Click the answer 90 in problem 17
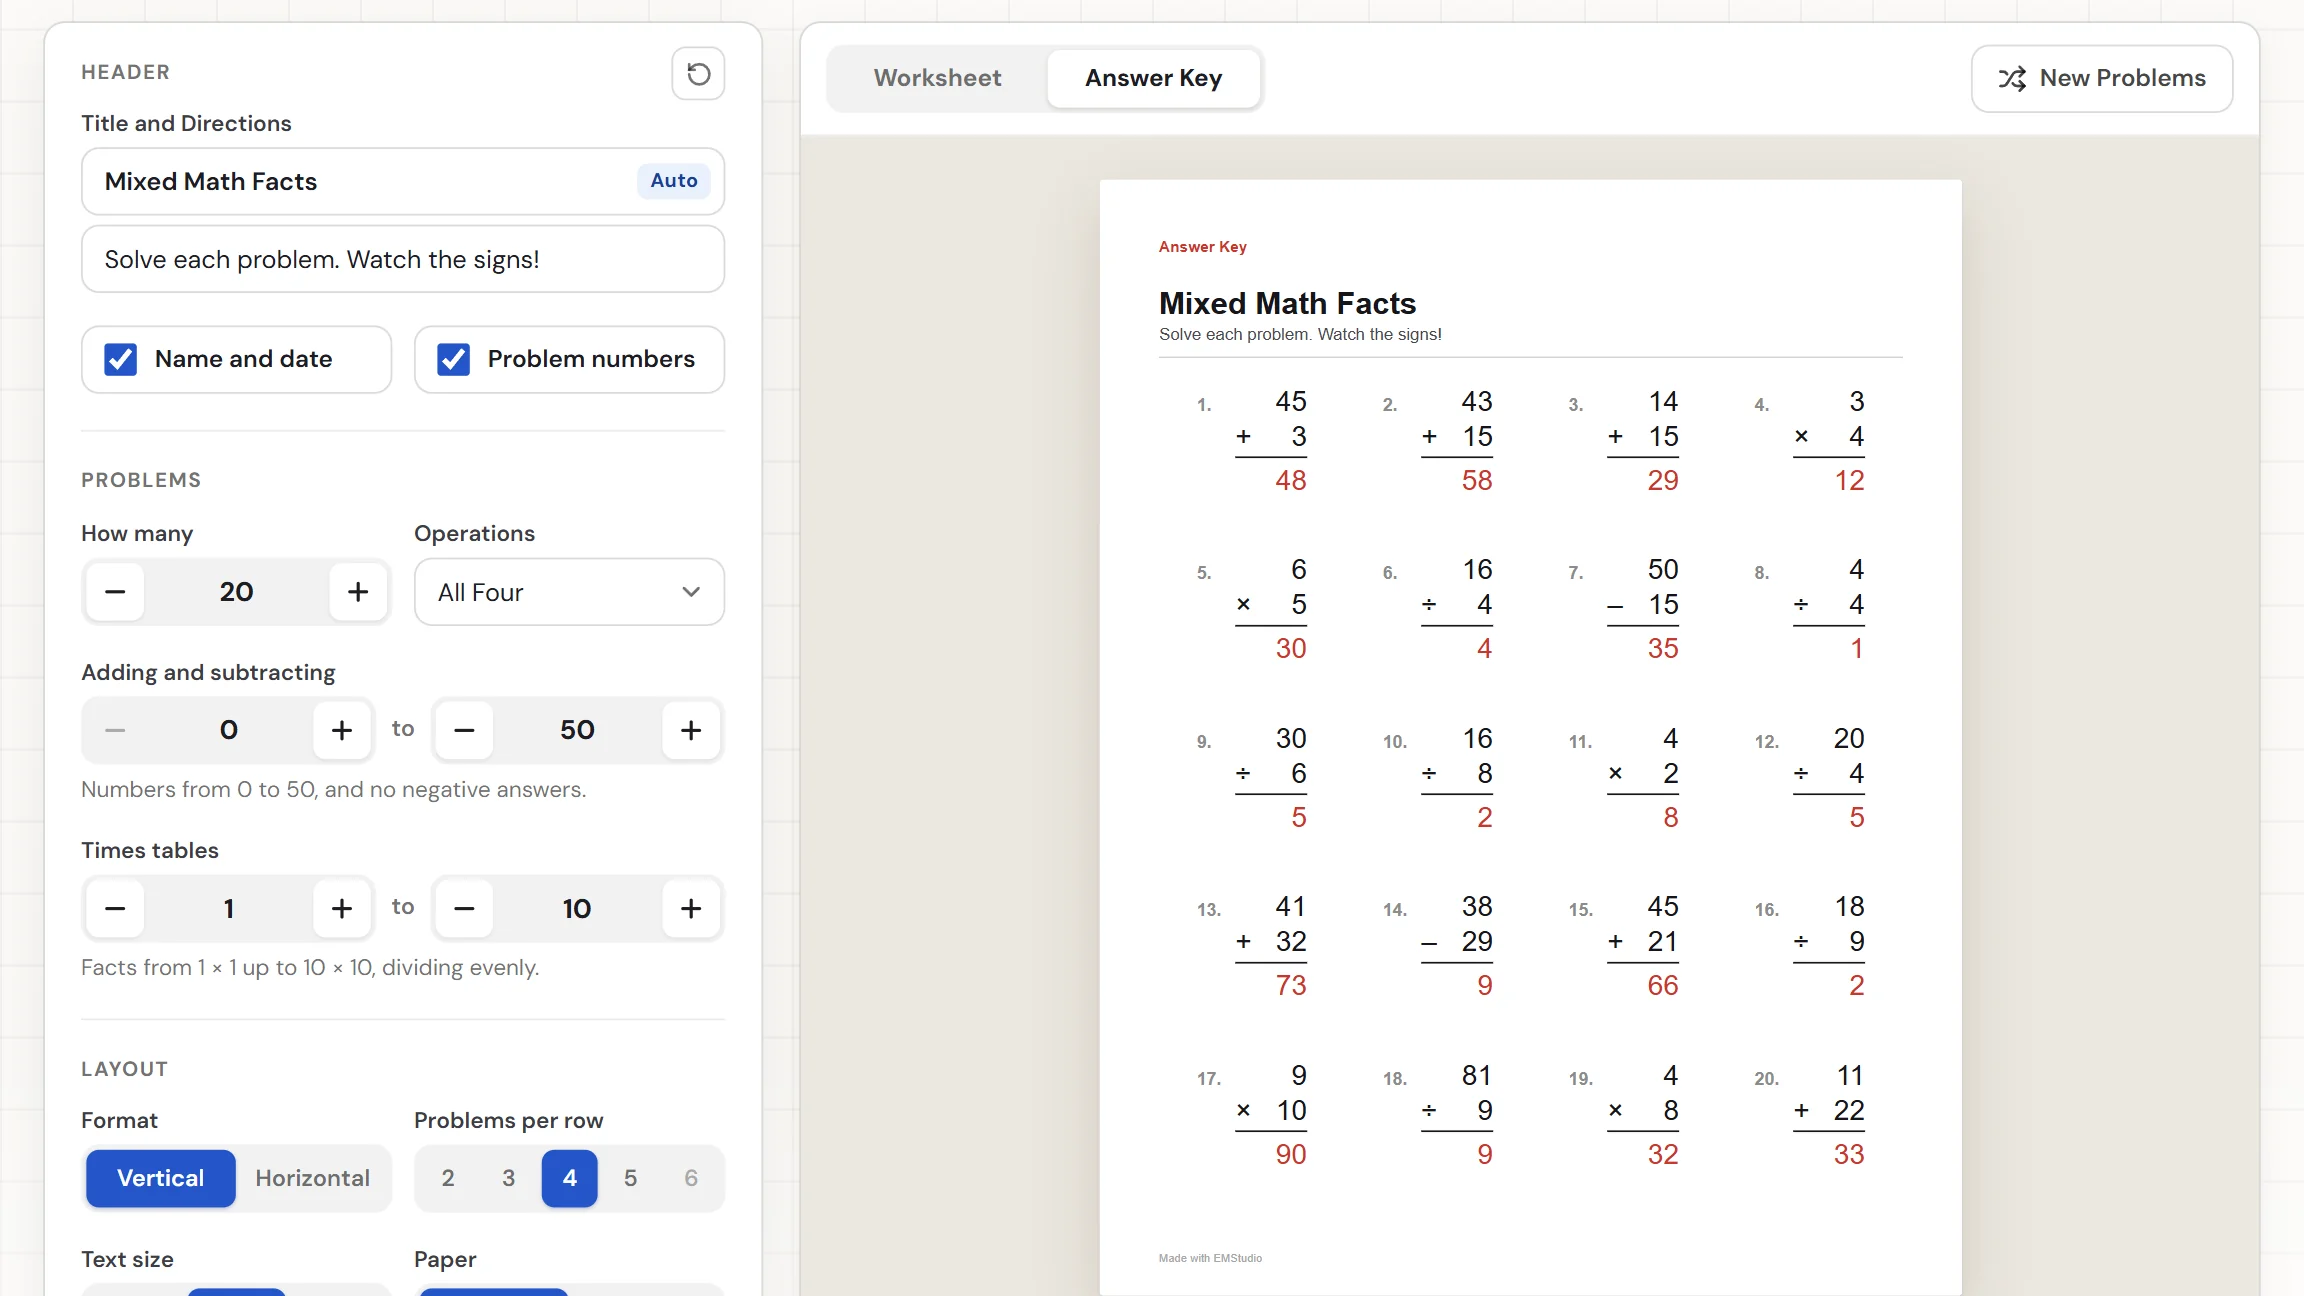2304x1296 pixels. click(1291, 1155)
